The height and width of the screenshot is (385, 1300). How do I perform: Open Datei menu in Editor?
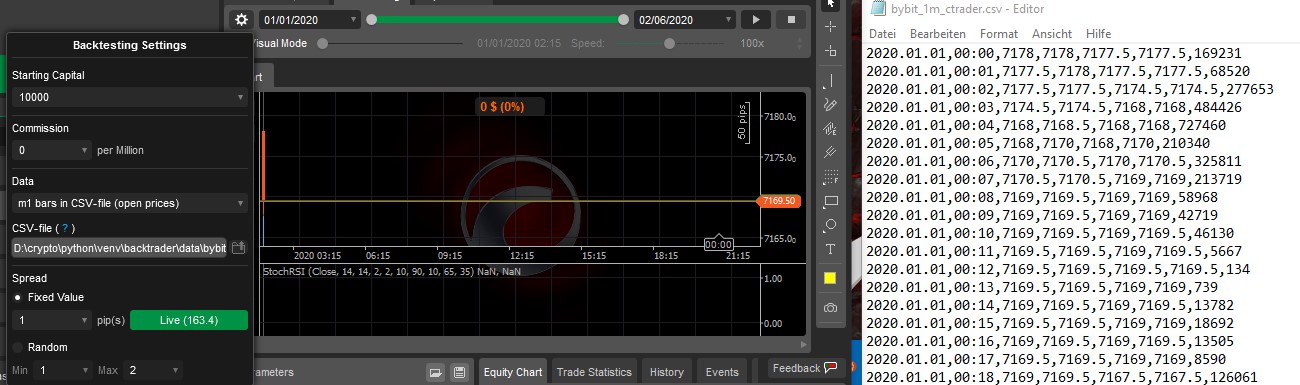point(882,33)
